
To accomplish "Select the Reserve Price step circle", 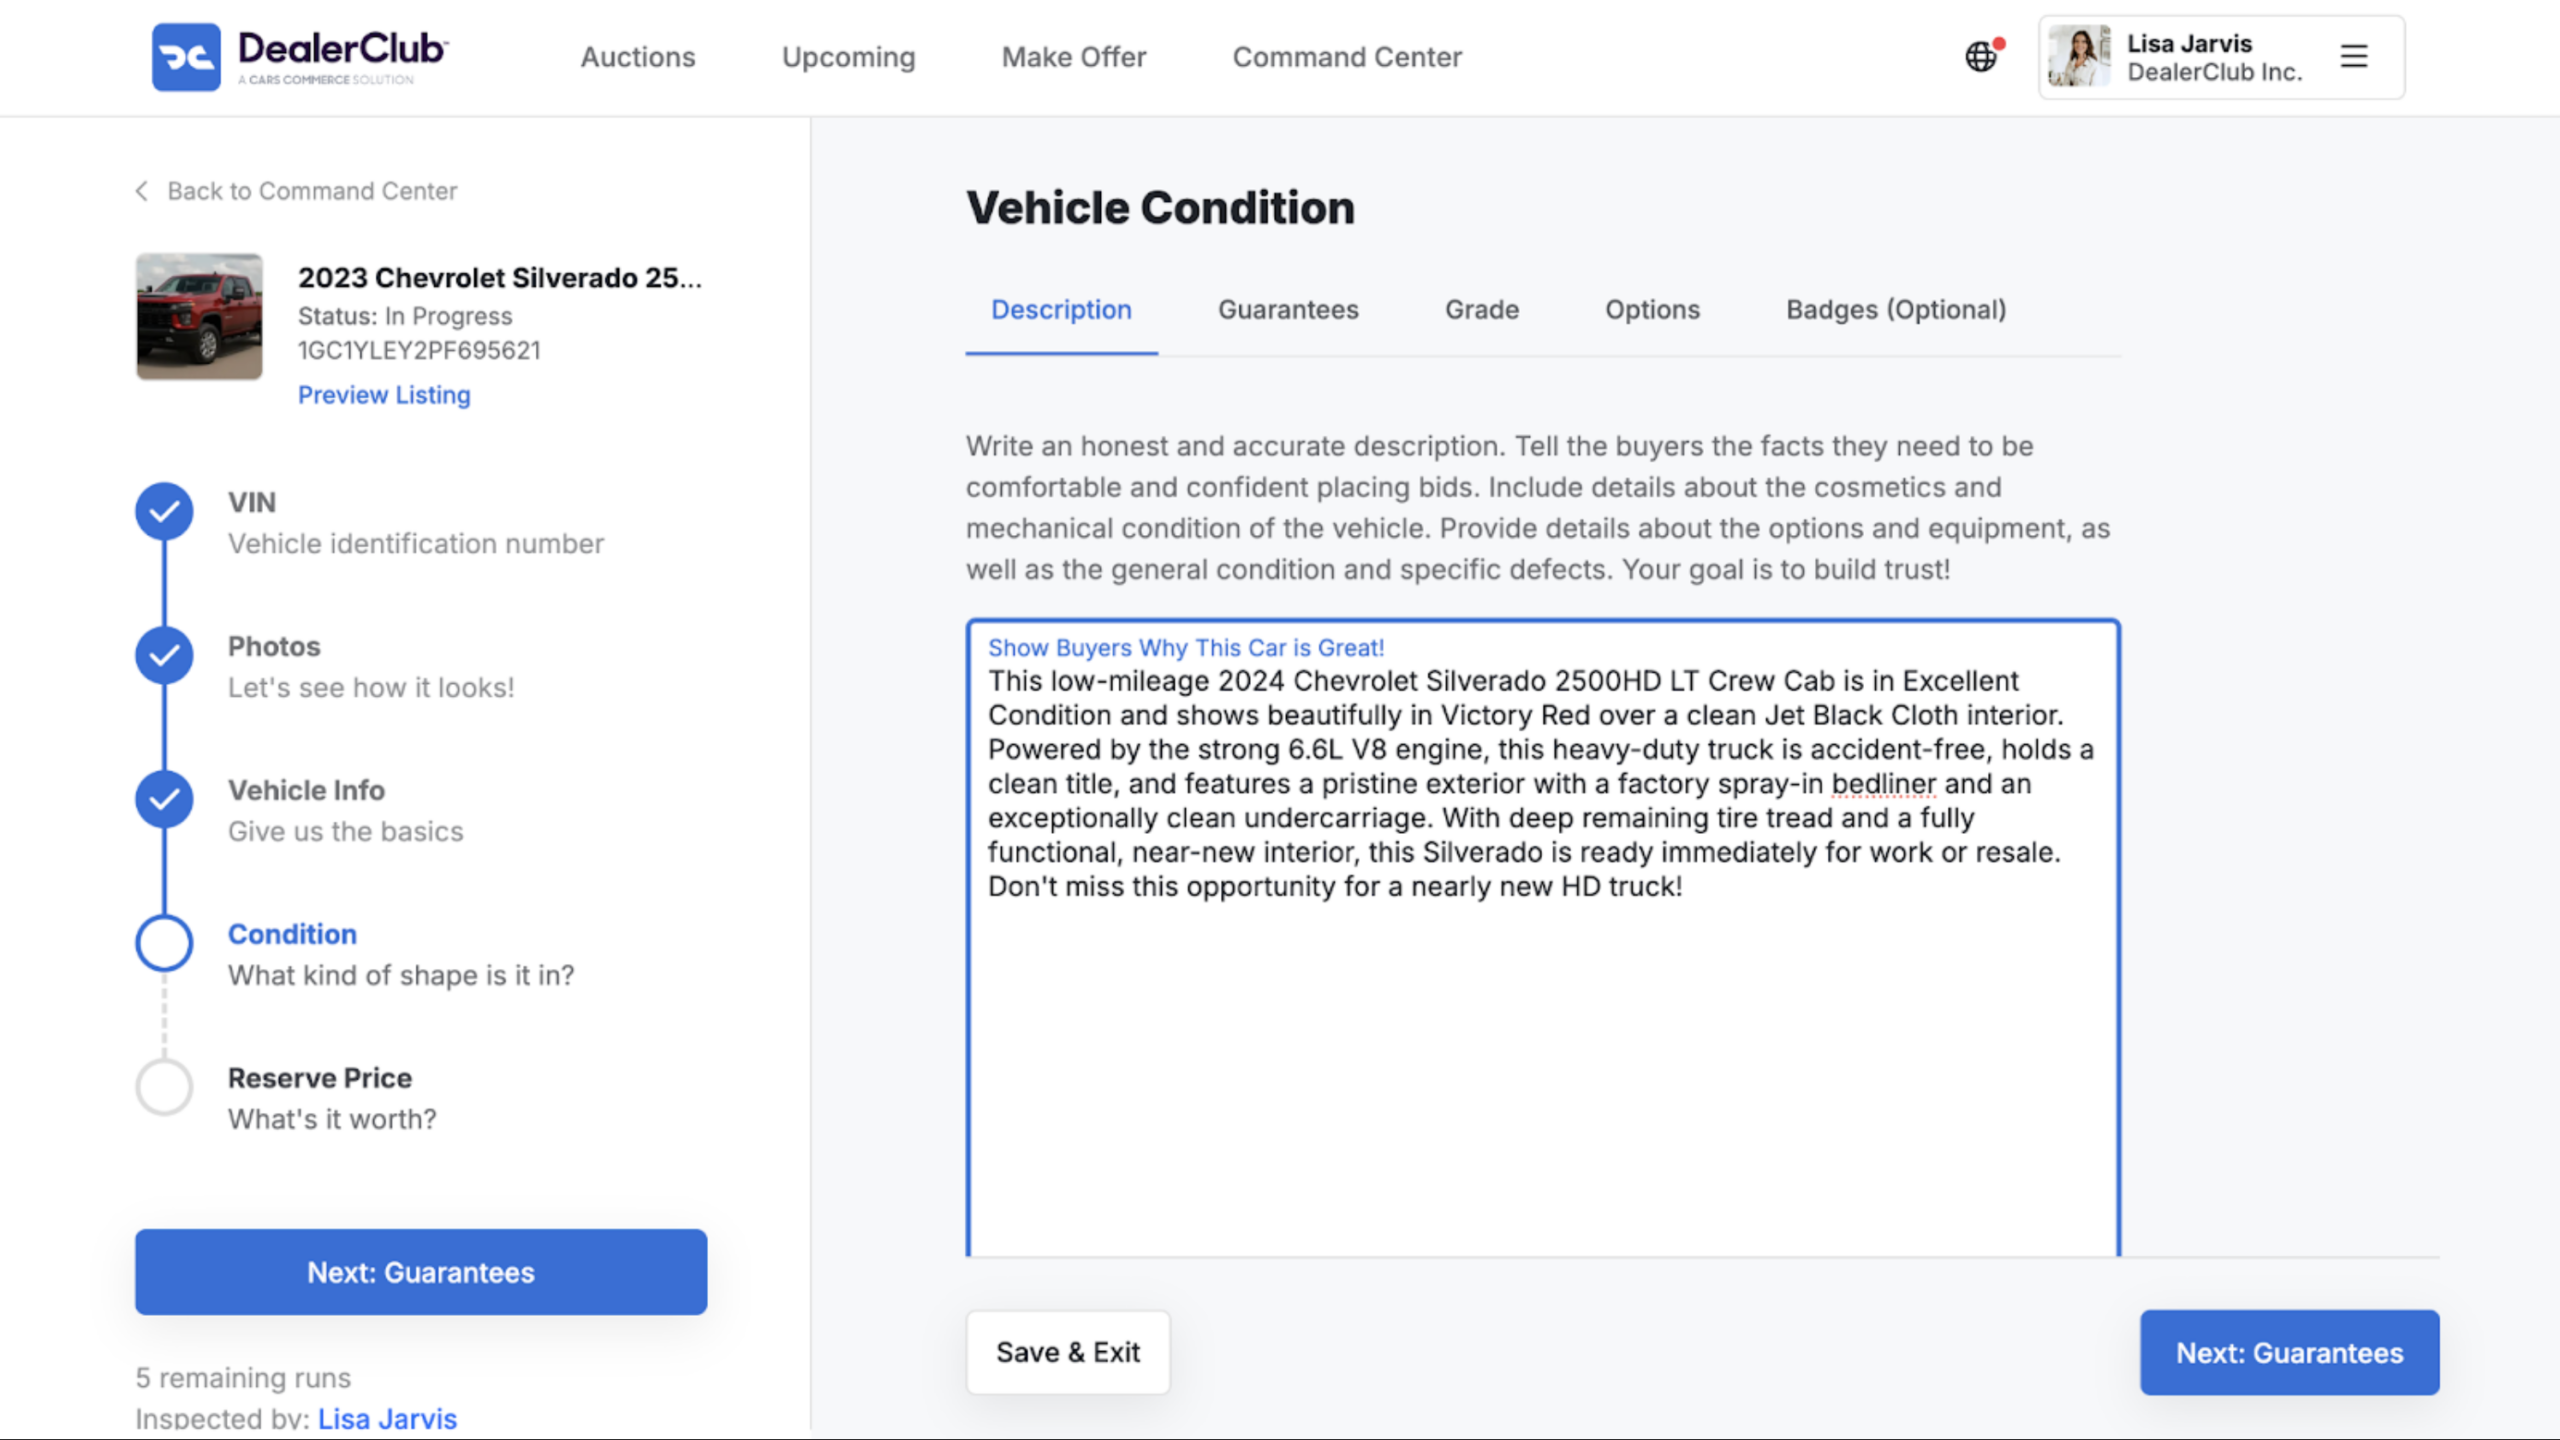I will [x=164, y=1087].
